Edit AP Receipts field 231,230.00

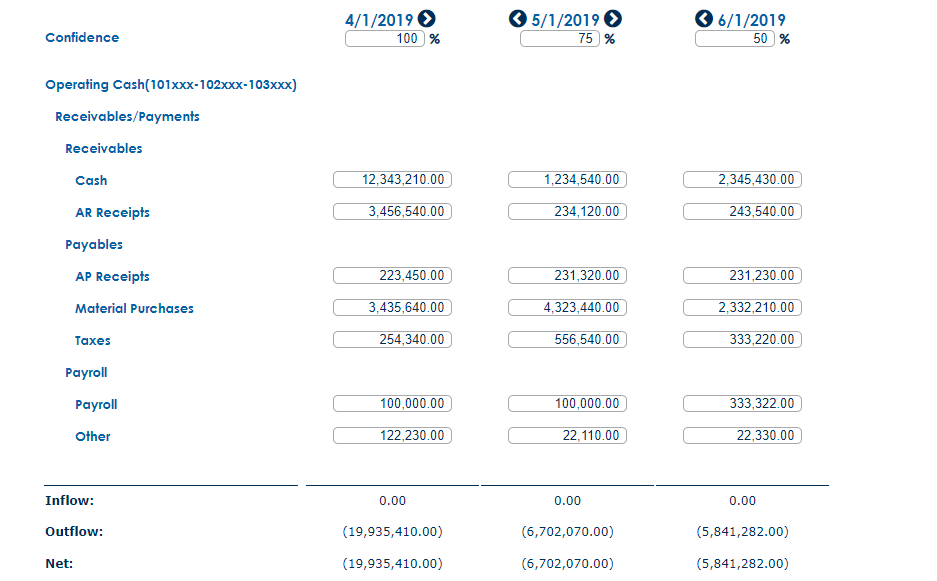743,276
